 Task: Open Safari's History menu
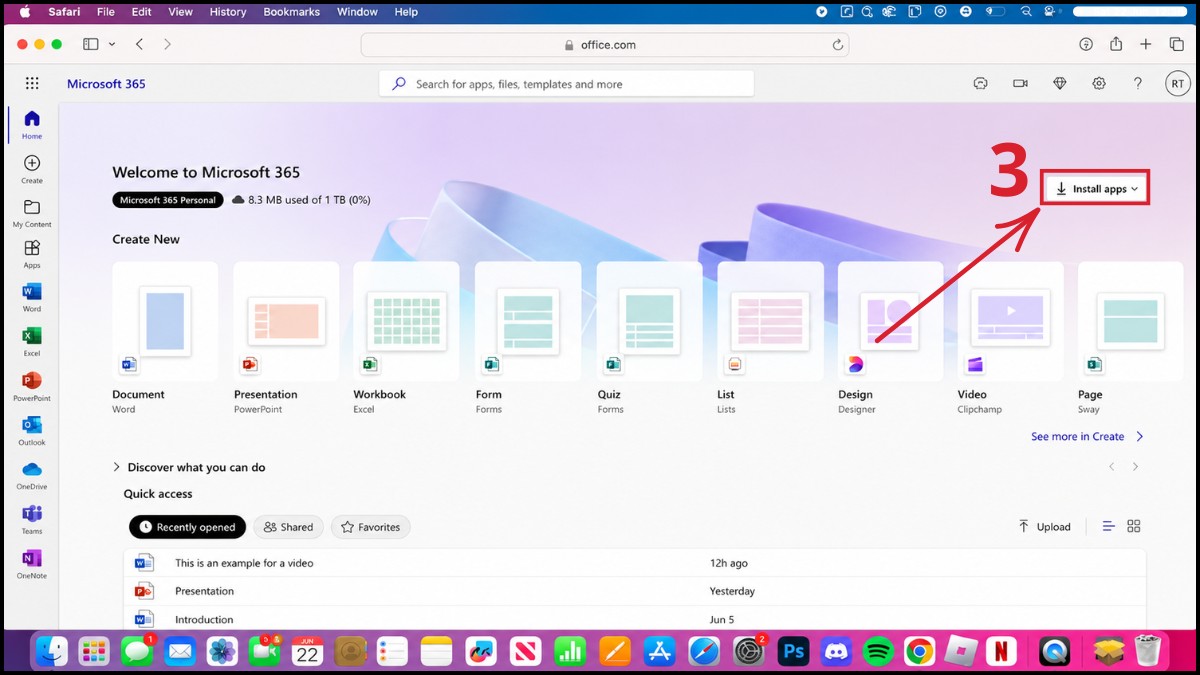click(x=228, y=12)
